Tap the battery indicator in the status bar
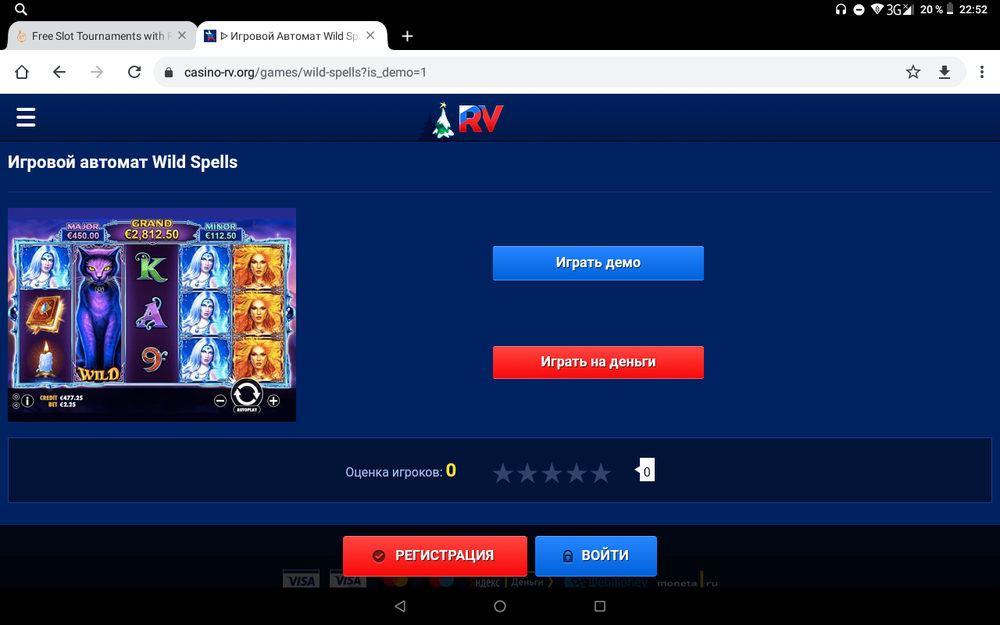 pos(950,9)
